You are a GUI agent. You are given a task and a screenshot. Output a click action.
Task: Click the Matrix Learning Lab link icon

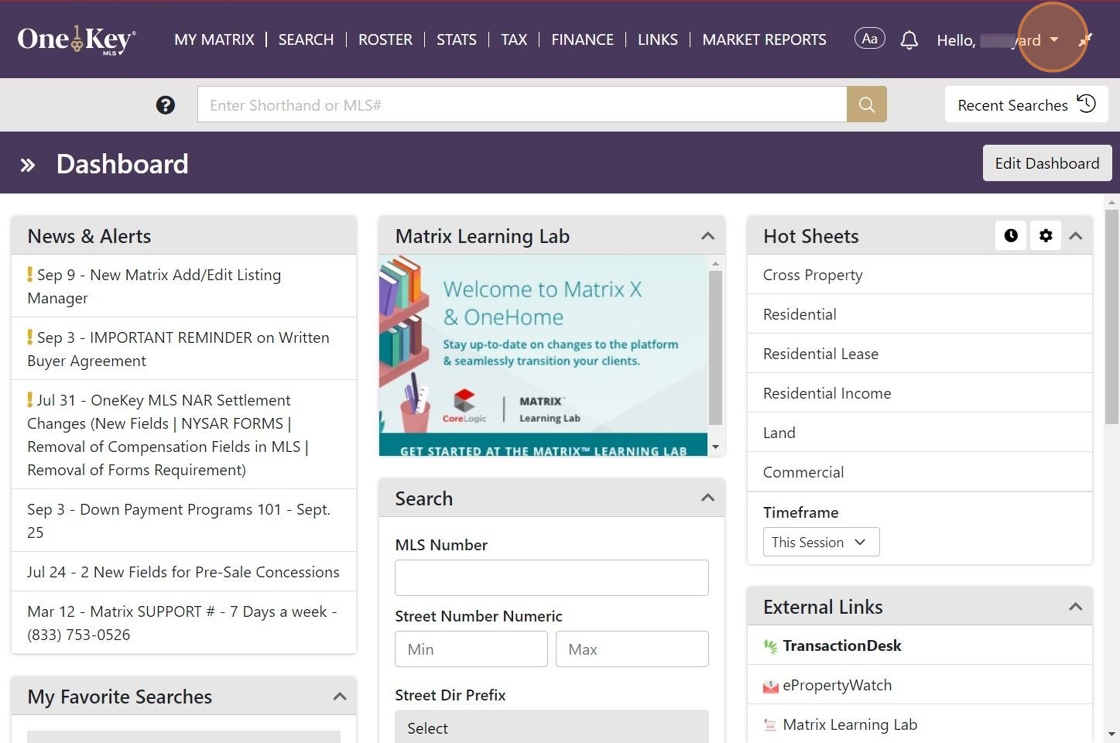[x=770, y=725]
